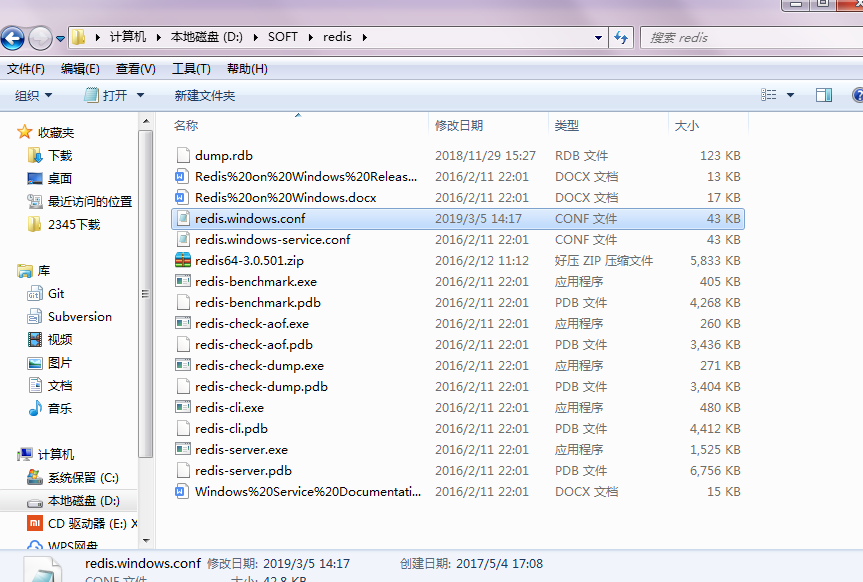Open 系统保留 (C:) drive in sidebar
Screen dimensions: 863x582
[73, 477]
